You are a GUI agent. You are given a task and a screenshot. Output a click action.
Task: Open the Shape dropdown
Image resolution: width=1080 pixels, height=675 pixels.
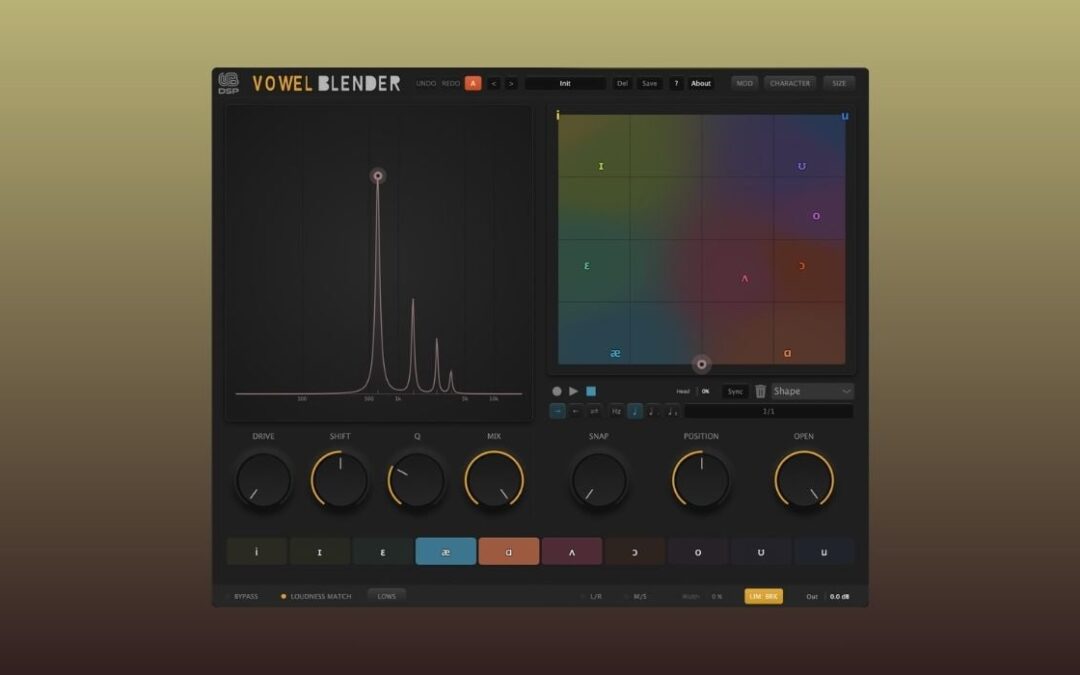[813, 391]
